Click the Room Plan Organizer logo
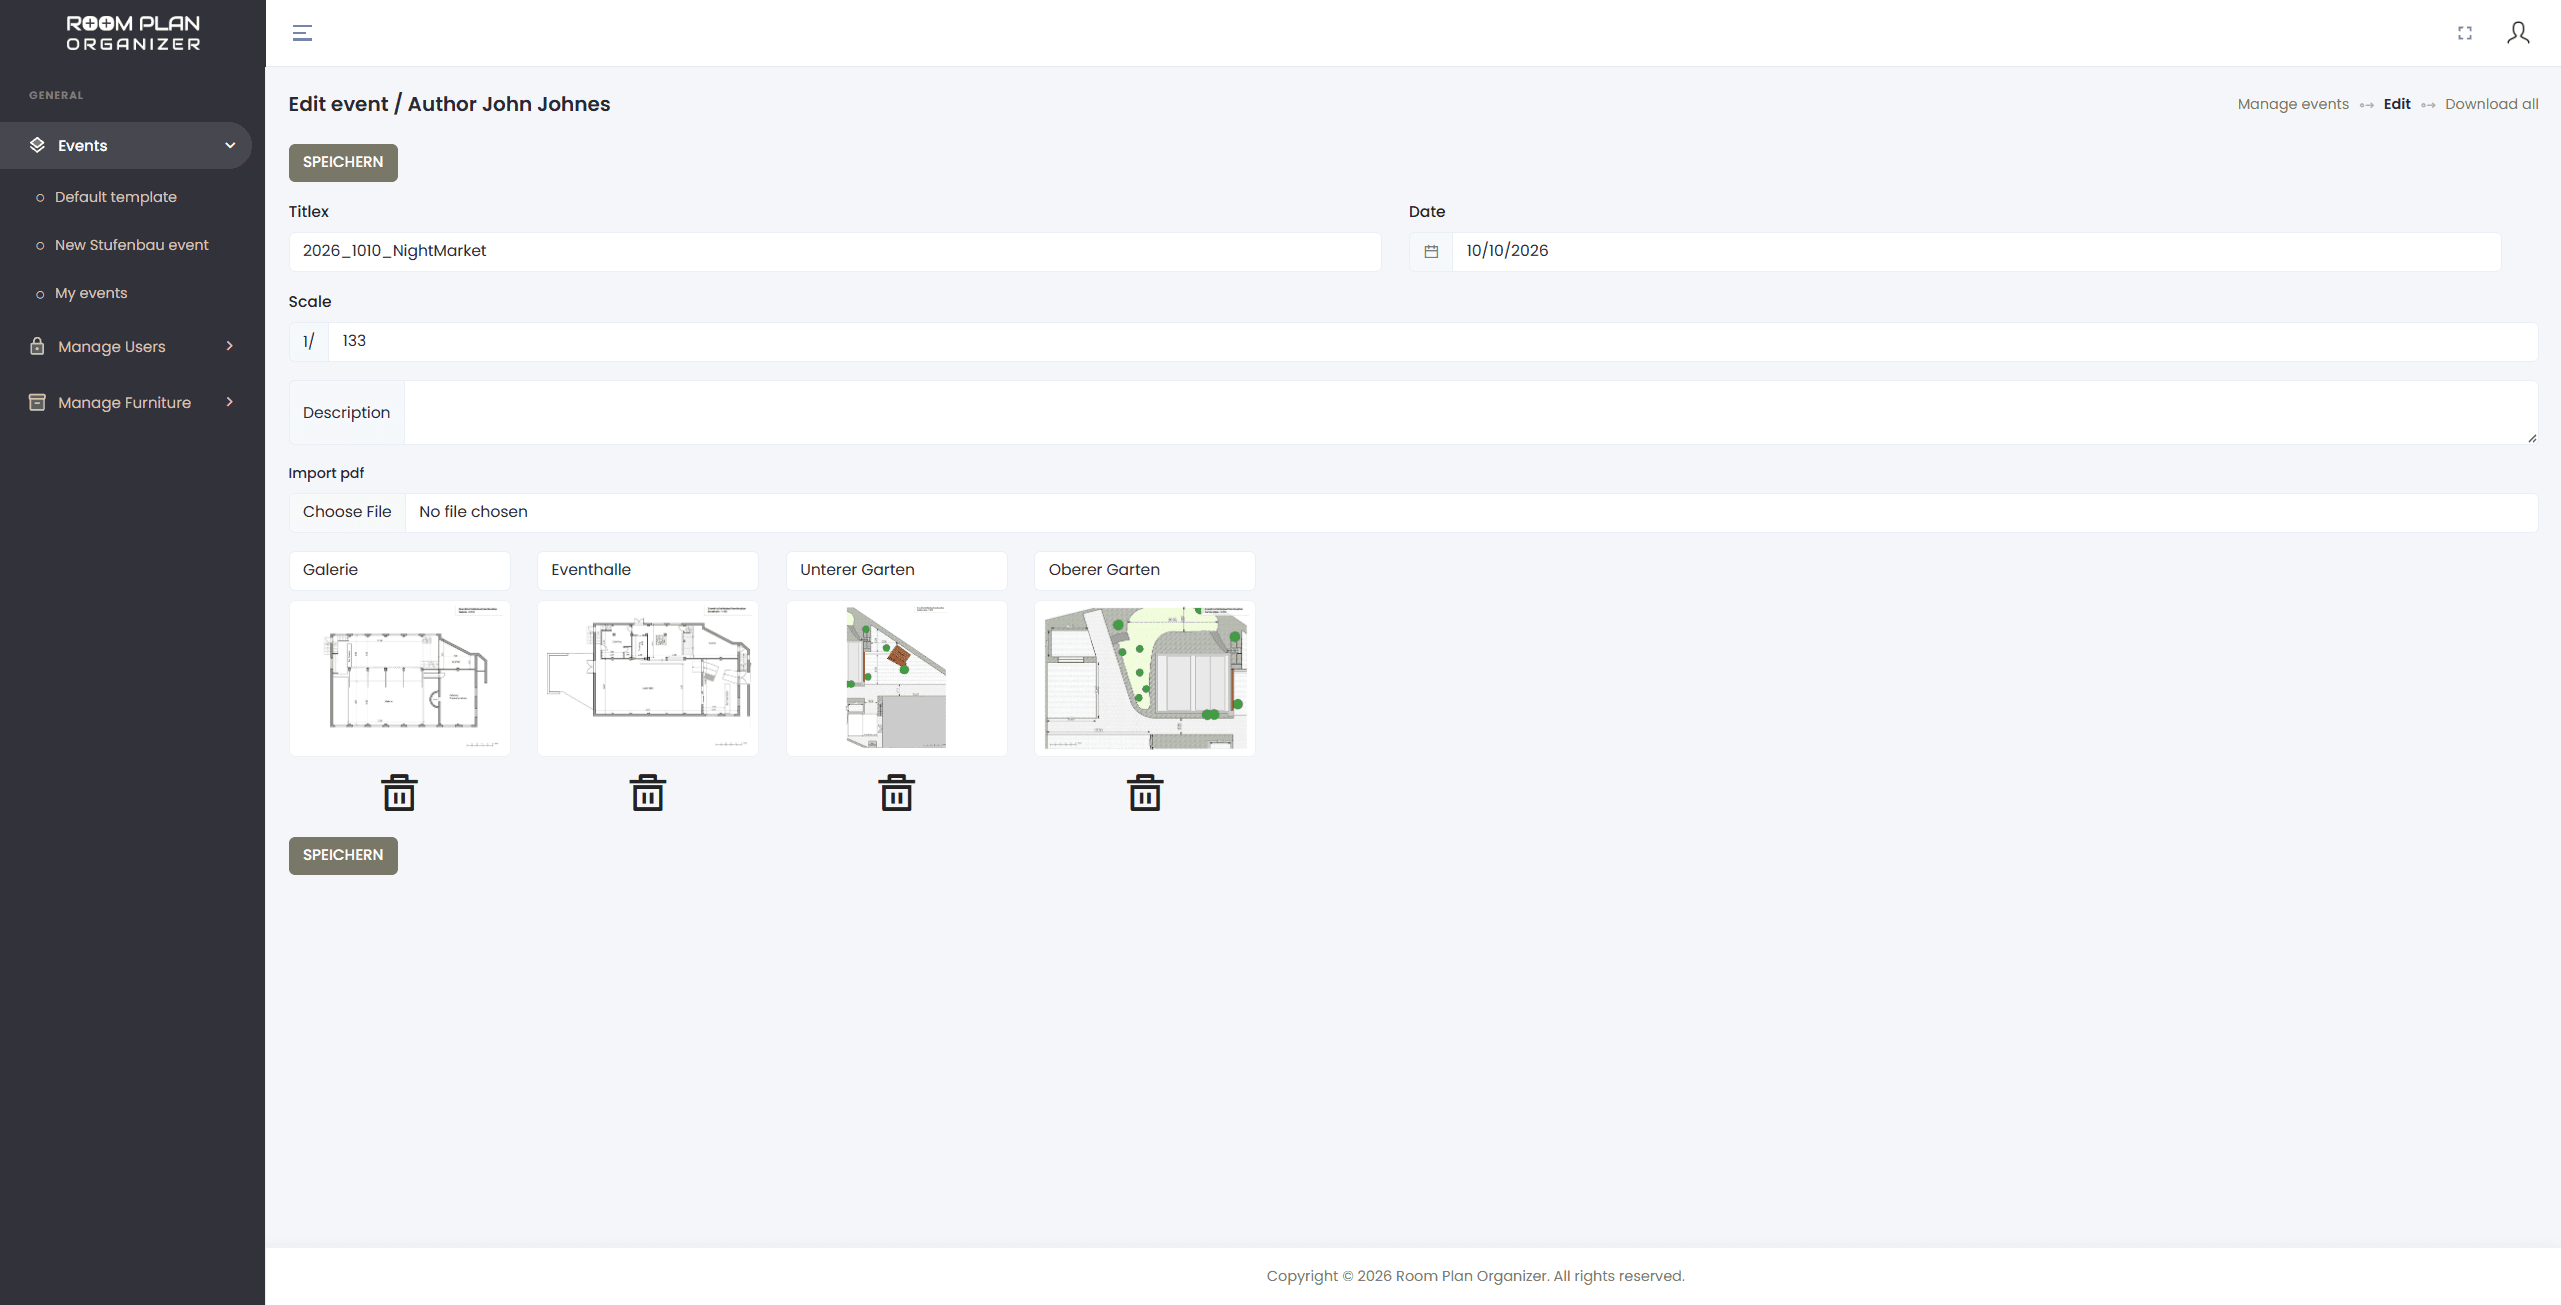Viewport: 2561px width, 1305px height. click(x=133, y=33)
